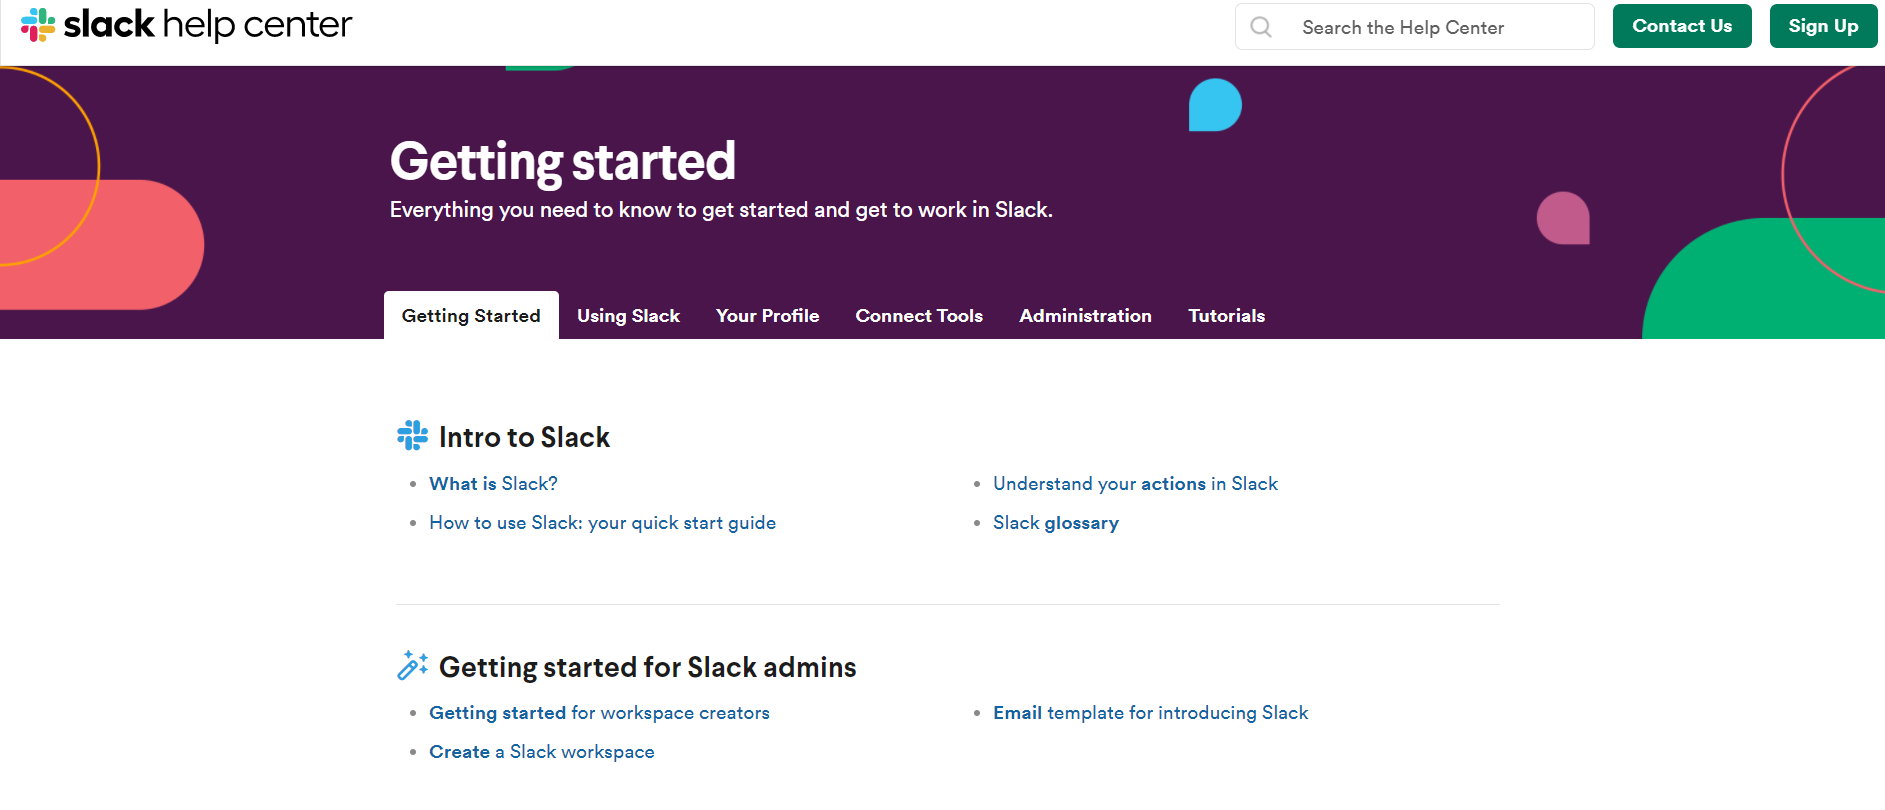Go to the Administration tab
1885x810 pixels.
tap(1085, 315)
